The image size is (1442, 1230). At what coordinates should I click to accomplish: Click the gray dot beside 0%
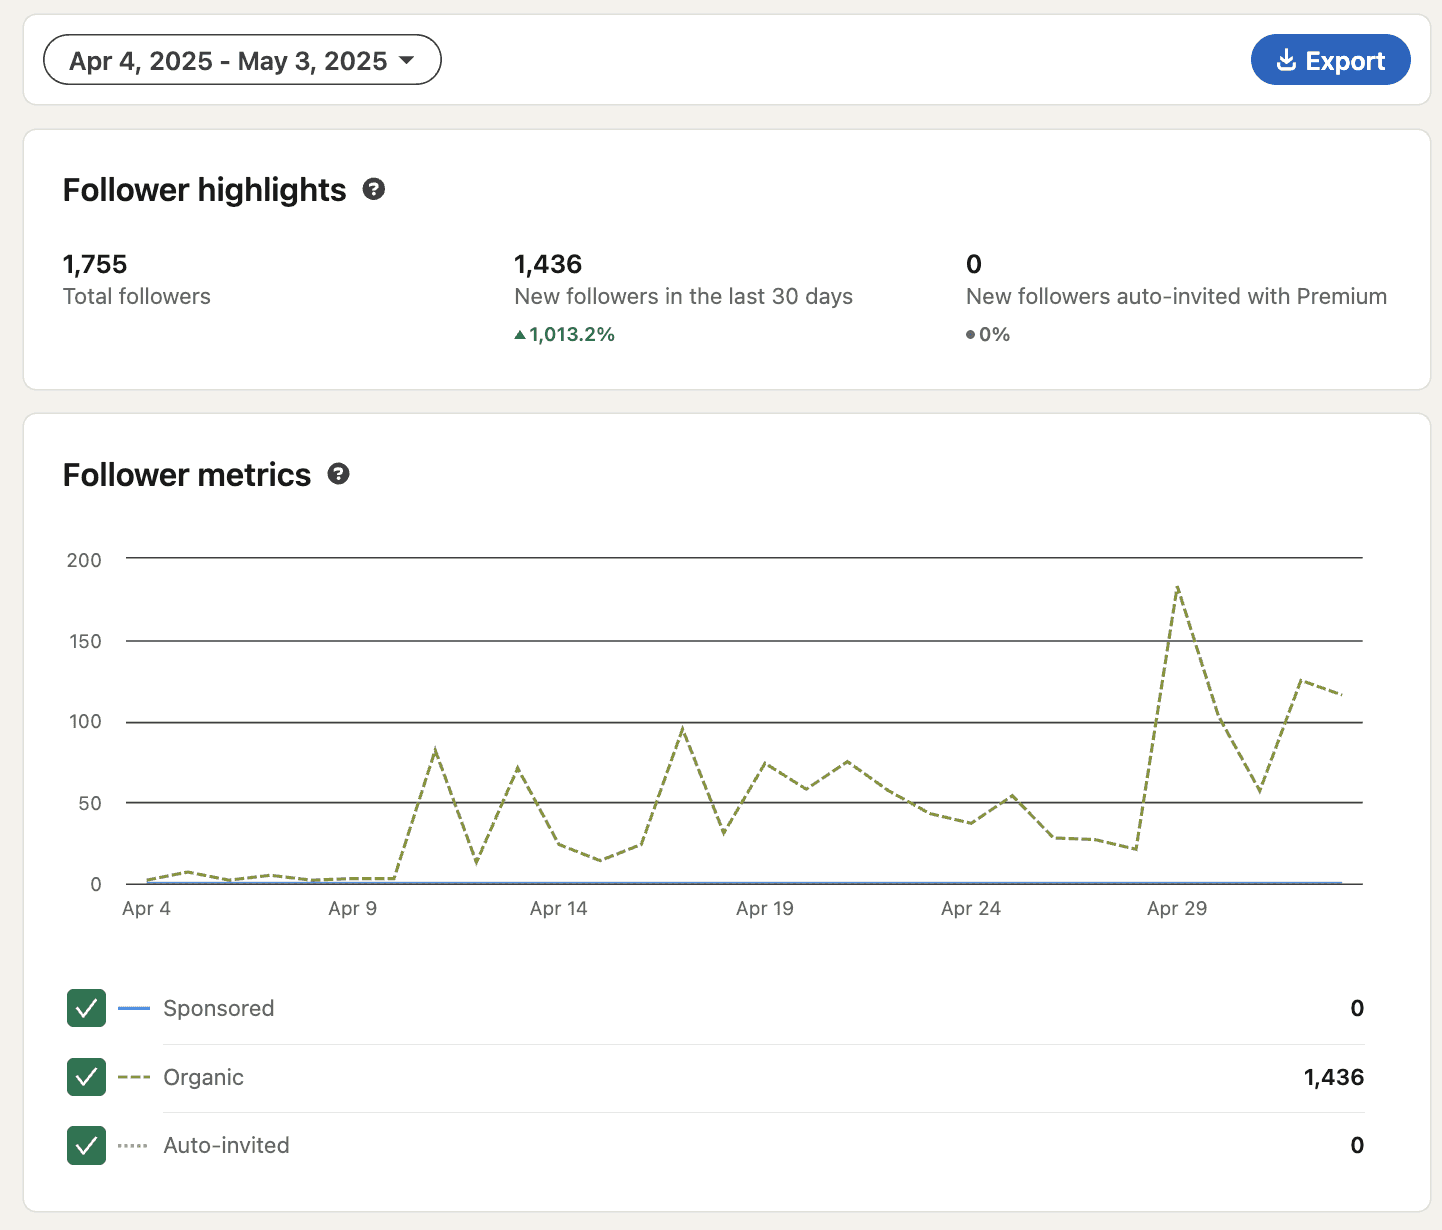[970, 335]
